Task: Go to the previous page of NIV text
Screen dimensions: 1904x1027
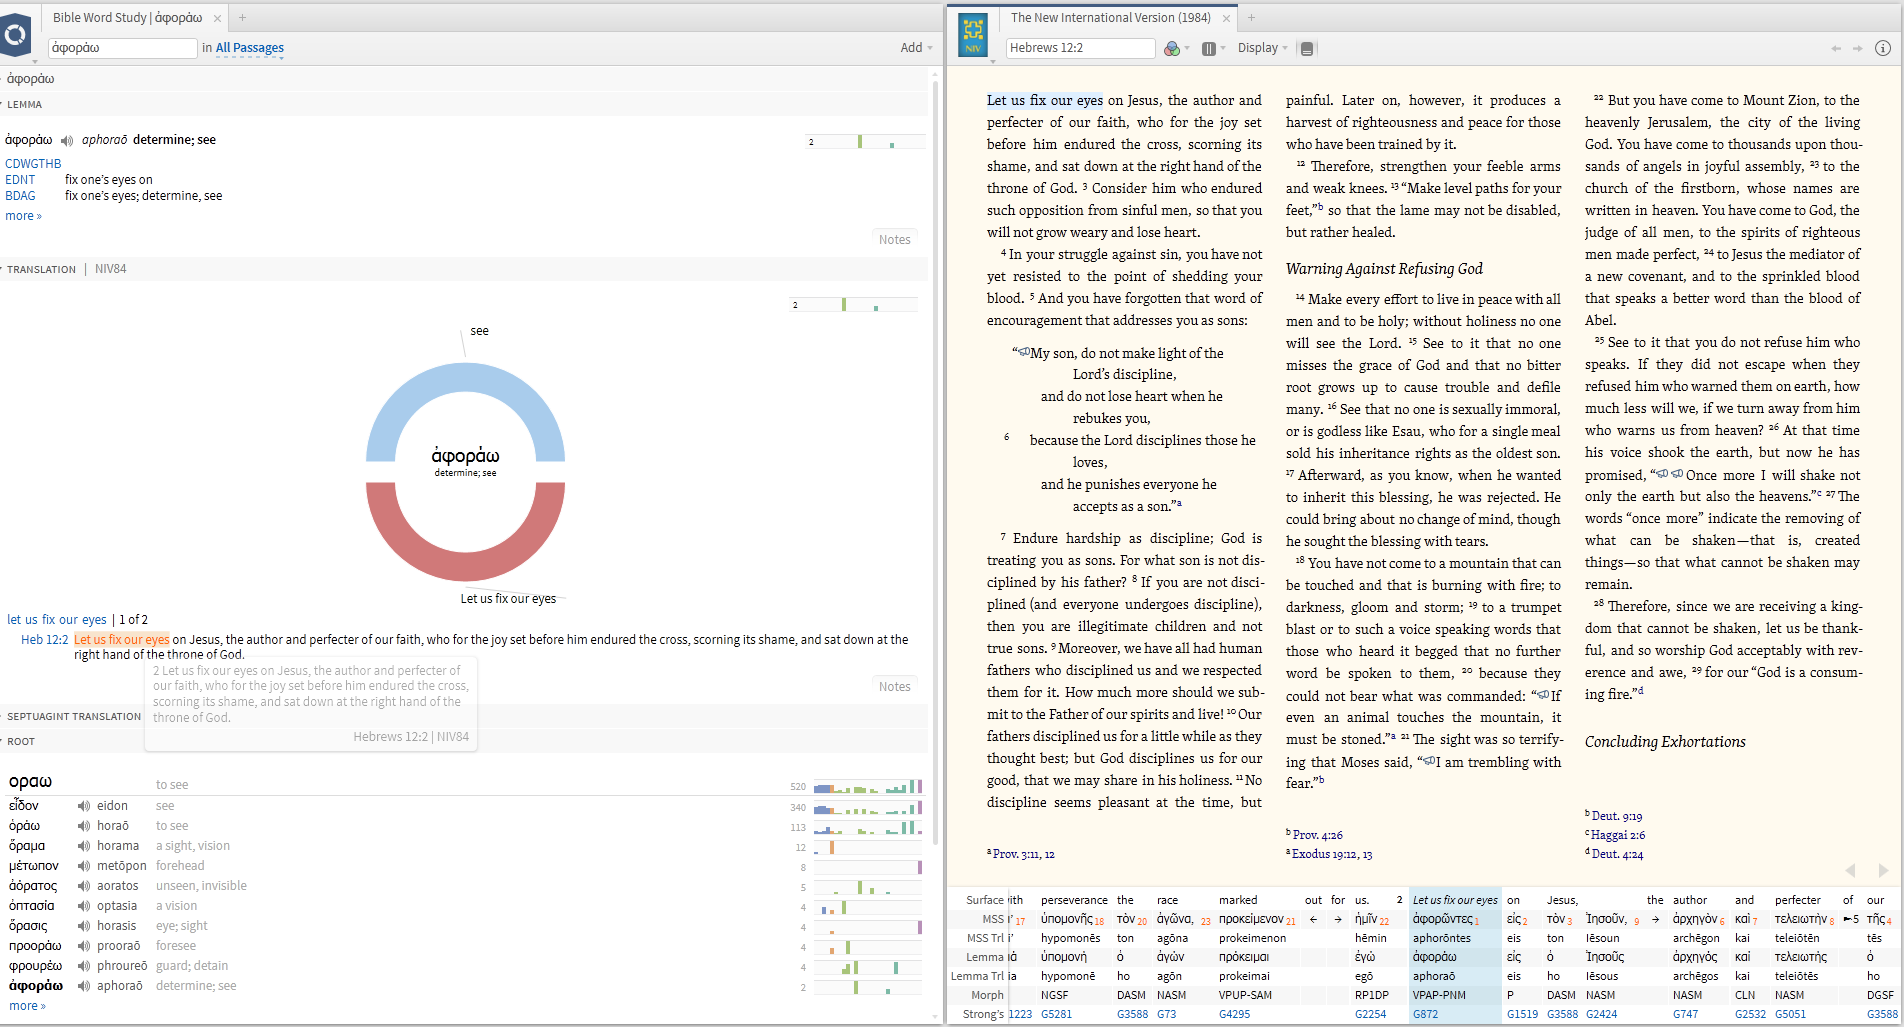Action: [1851, 870]
